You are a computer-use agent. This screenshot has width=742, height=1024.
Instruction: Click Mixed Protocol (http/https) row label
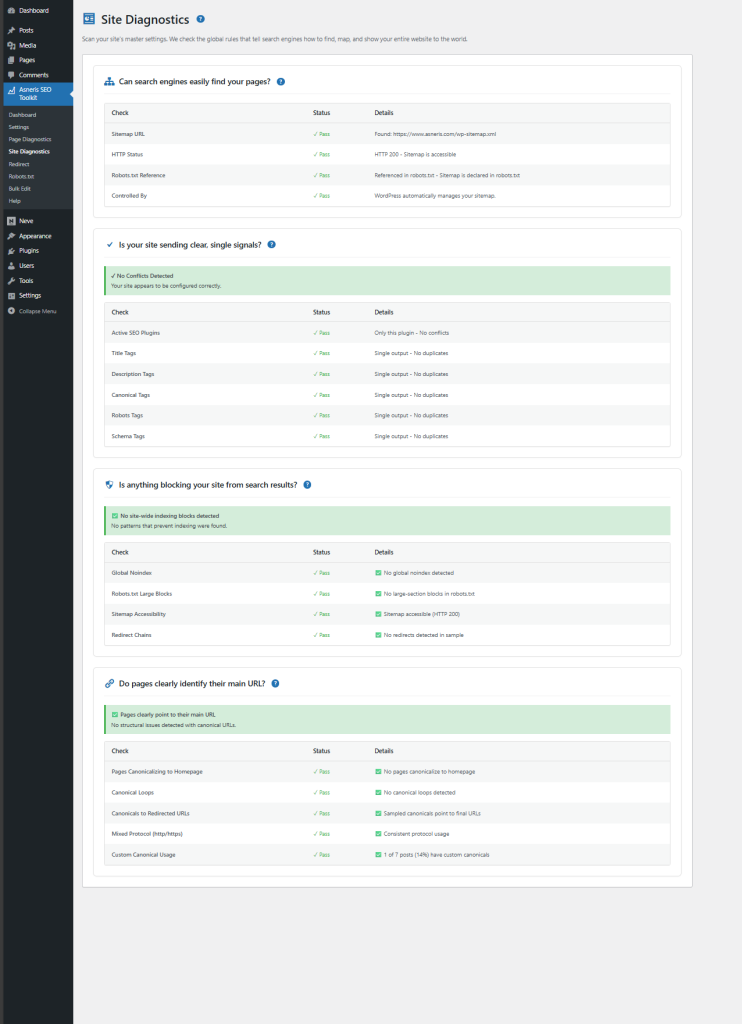tap(147, 834)
